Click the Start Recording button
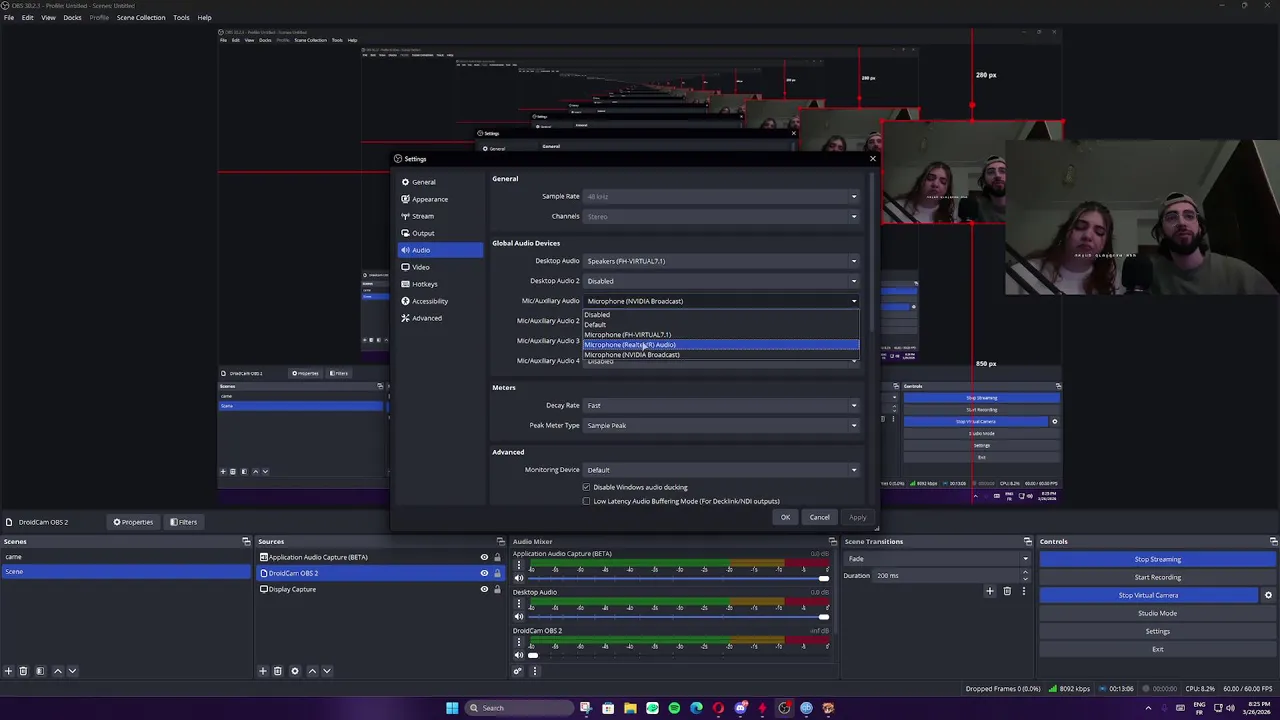 click(x=1157, y=577)
